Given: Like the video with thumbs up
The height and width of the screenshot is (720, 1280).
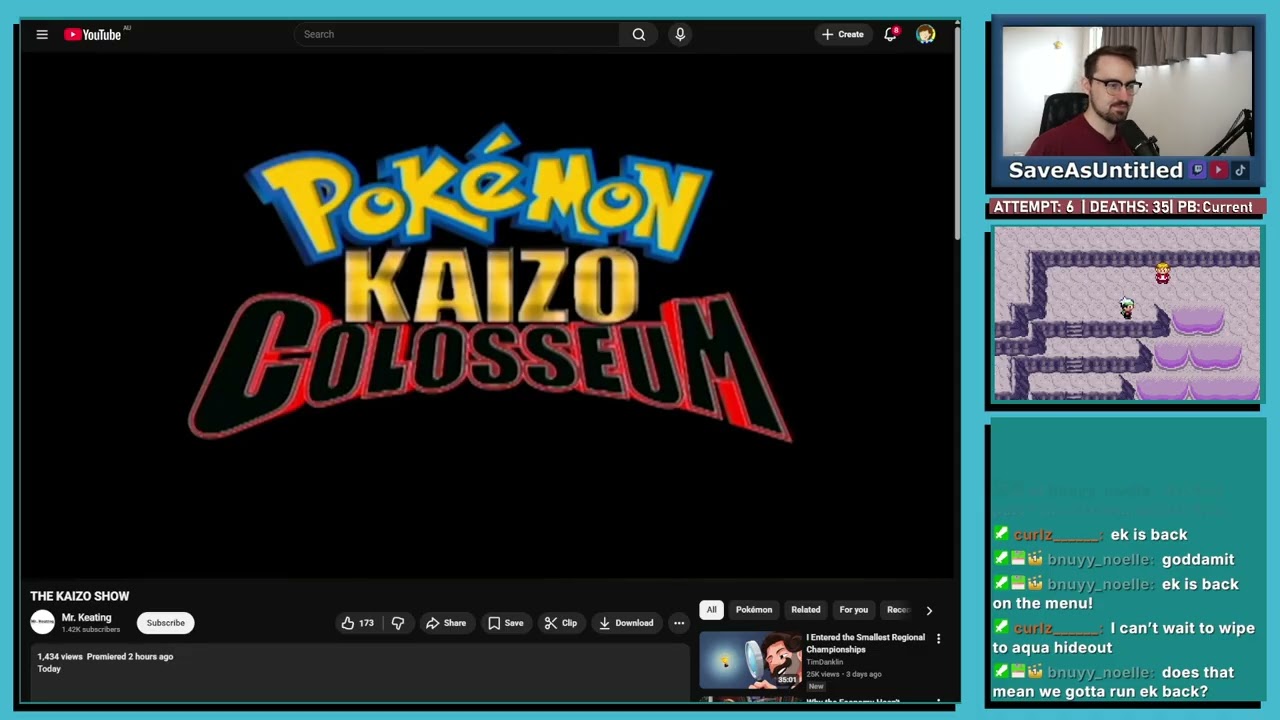Looking at the screenshot, I should (348, 623).
